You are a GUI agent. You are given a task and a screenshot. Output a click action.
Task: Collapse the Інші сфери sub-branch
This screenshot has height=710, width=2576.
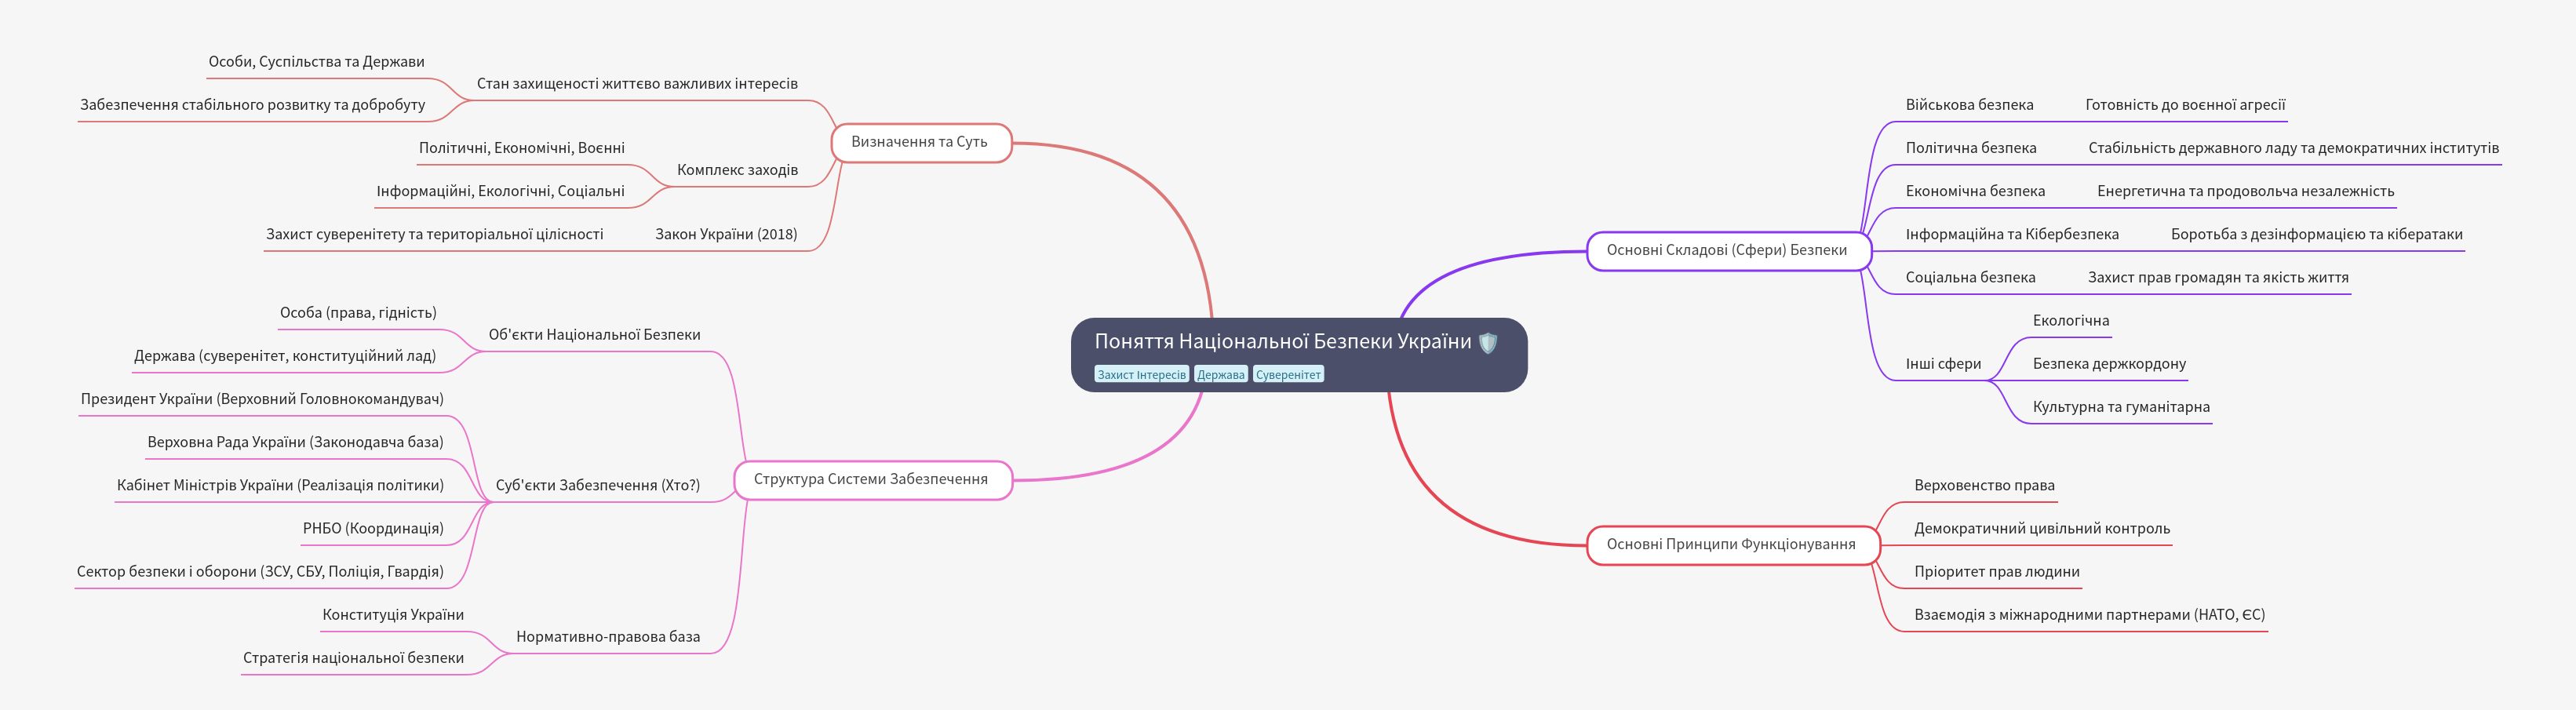1943,364
